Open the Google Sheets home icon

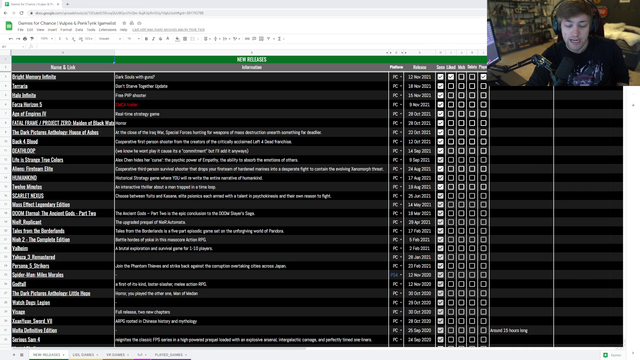(9, 26)
